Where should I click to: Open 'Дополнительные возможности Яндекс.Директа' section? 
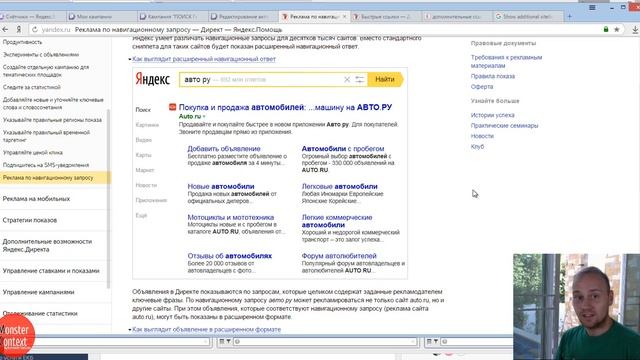pos(47,245)
